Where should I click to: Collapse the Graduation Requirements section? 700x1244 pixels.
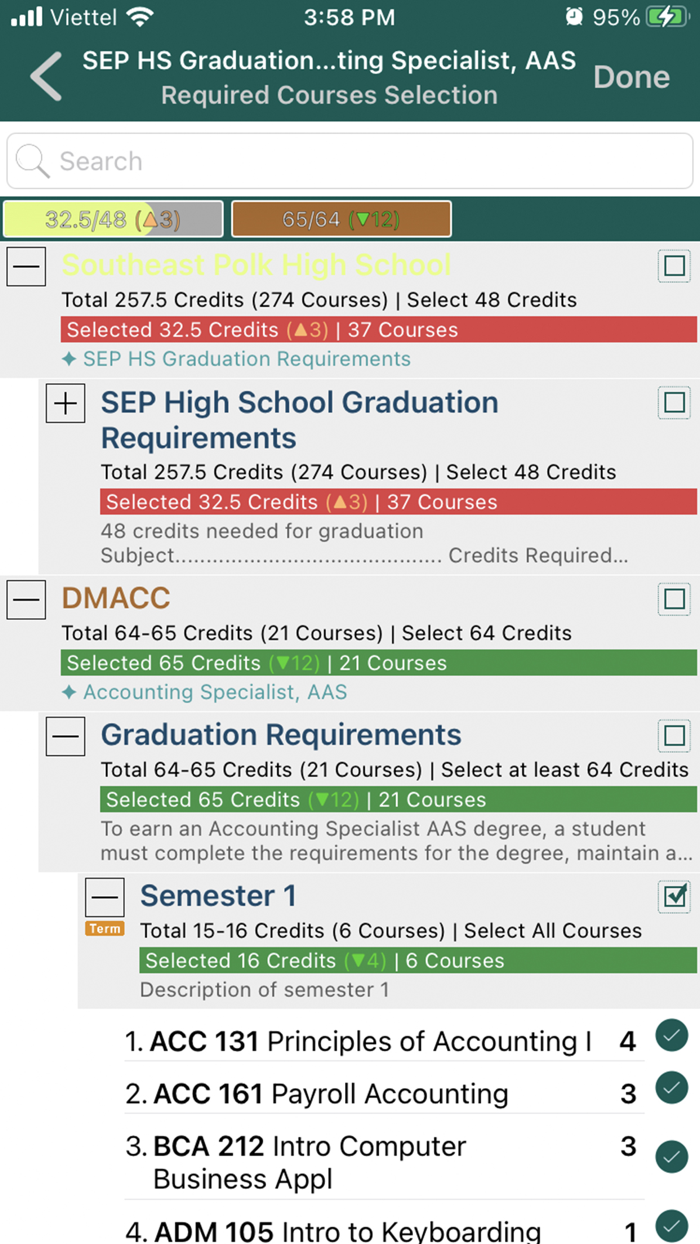(65, 737)
